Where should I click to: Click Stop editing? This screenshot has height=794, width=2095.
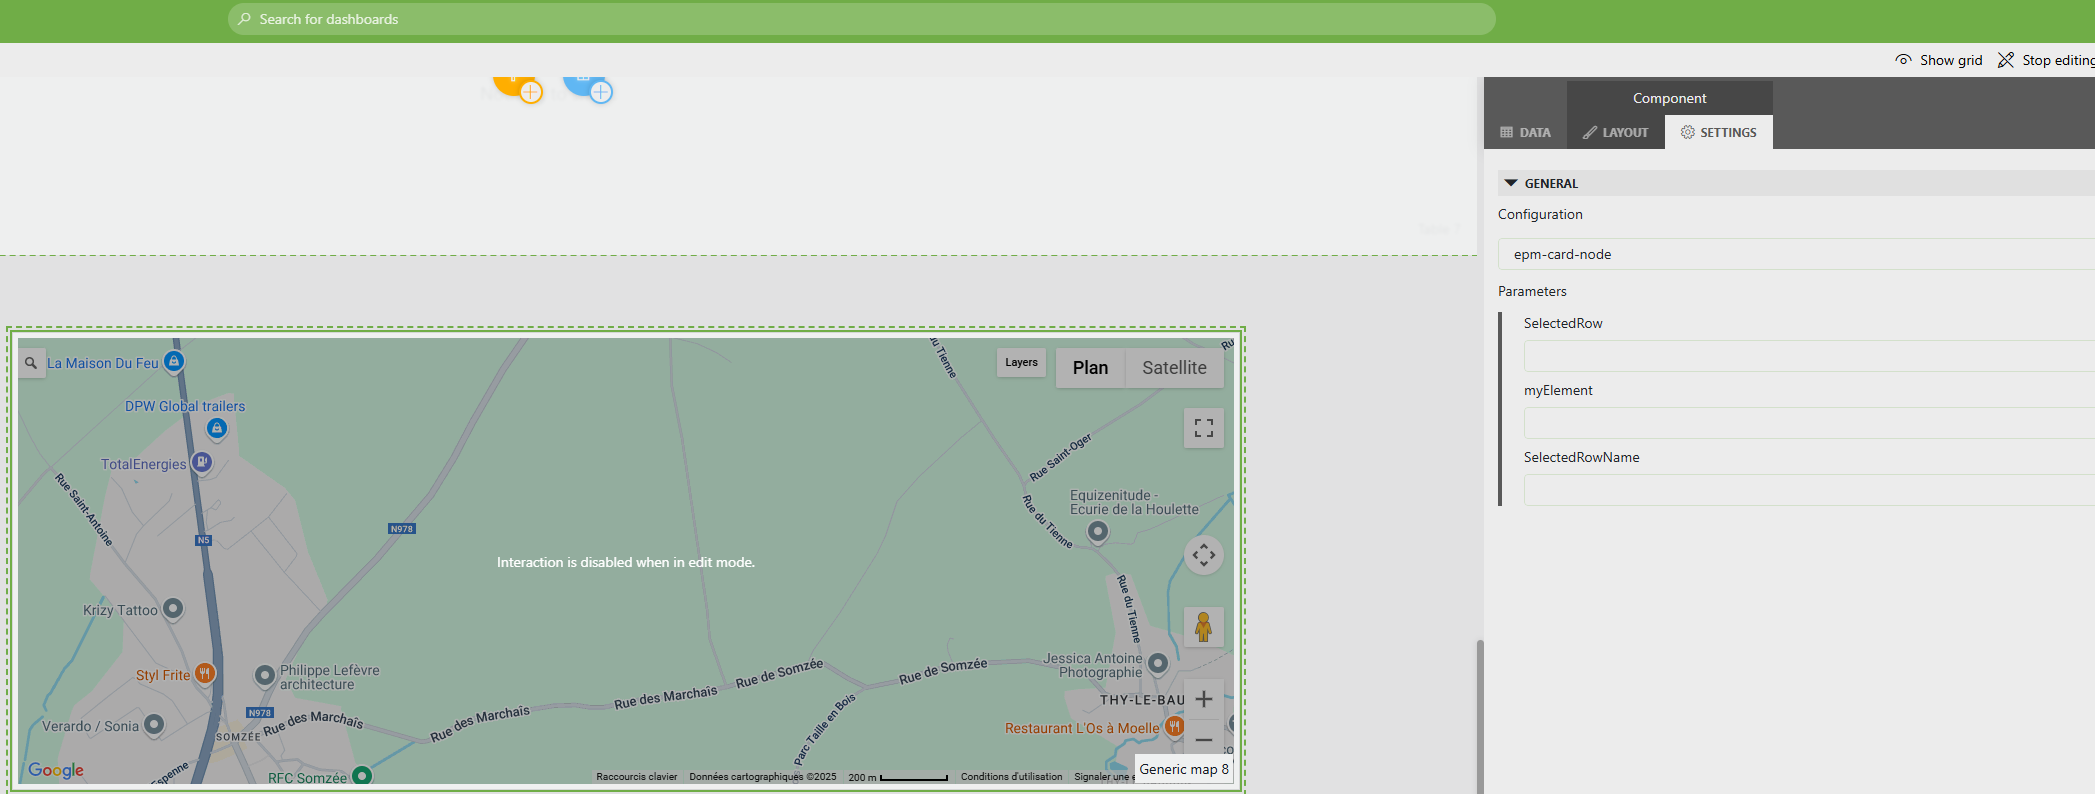pos(2047,60)
